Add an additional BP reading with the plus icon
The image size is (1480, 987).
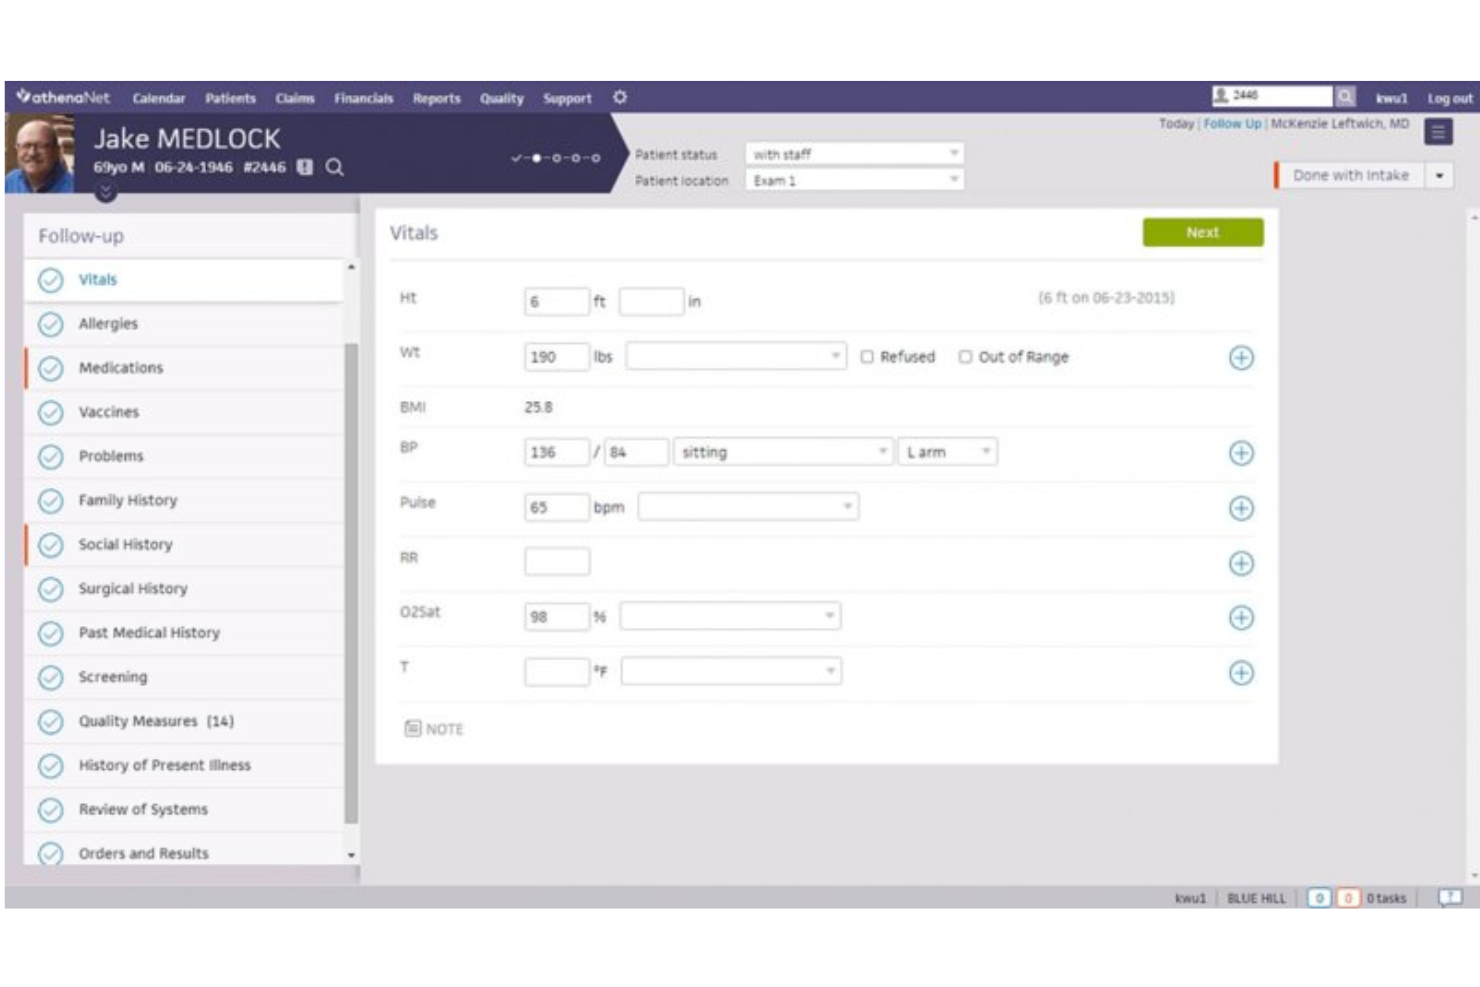point(1242,453)
